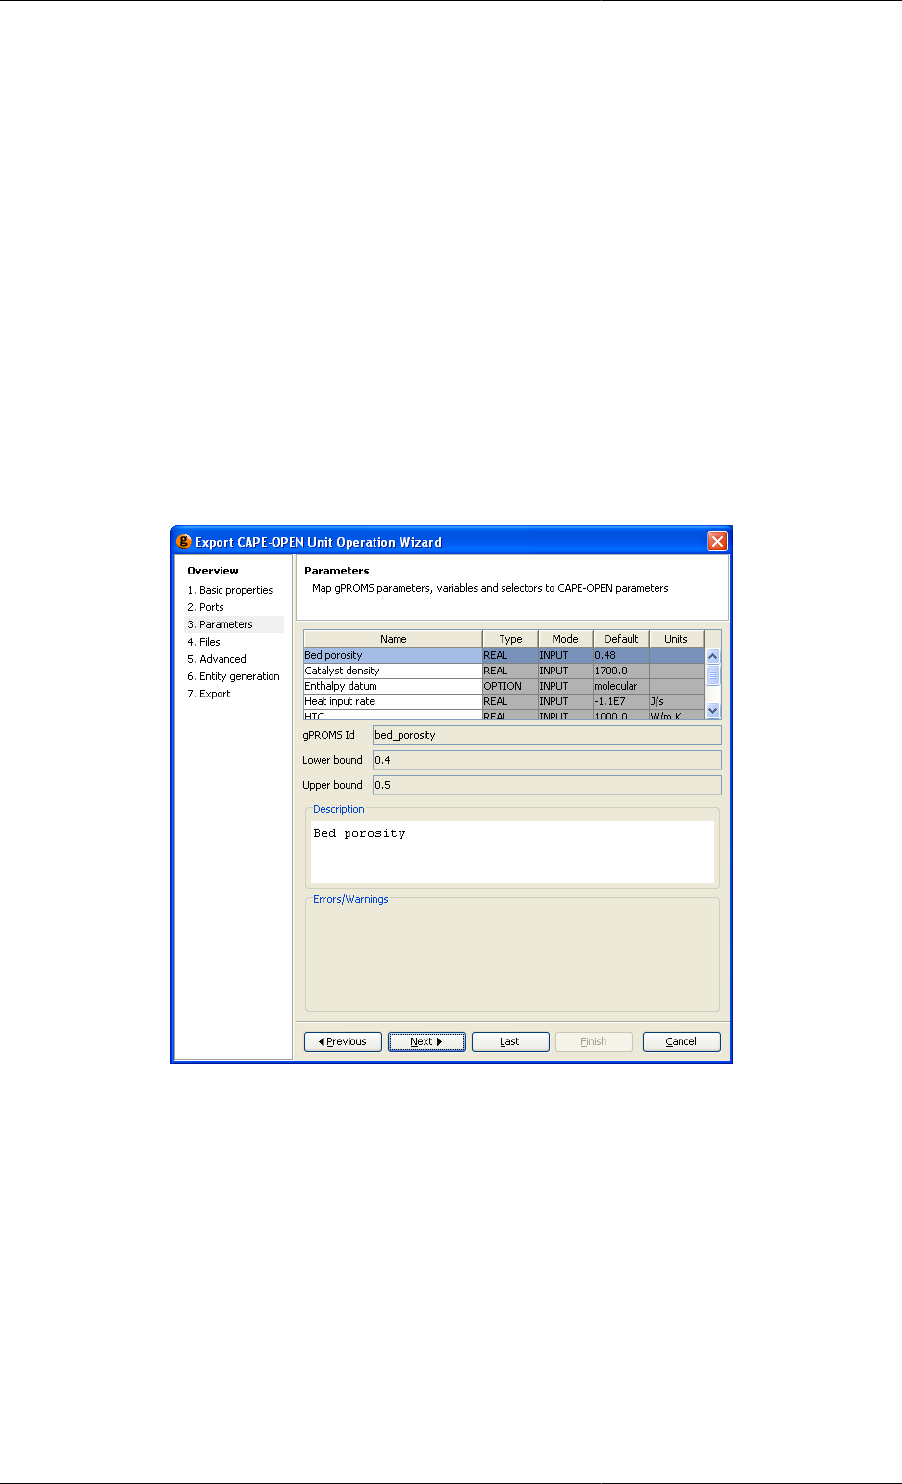Click the Mode column header
The height and width of the screenshot is (1484, 902).
tap(565, 639)
